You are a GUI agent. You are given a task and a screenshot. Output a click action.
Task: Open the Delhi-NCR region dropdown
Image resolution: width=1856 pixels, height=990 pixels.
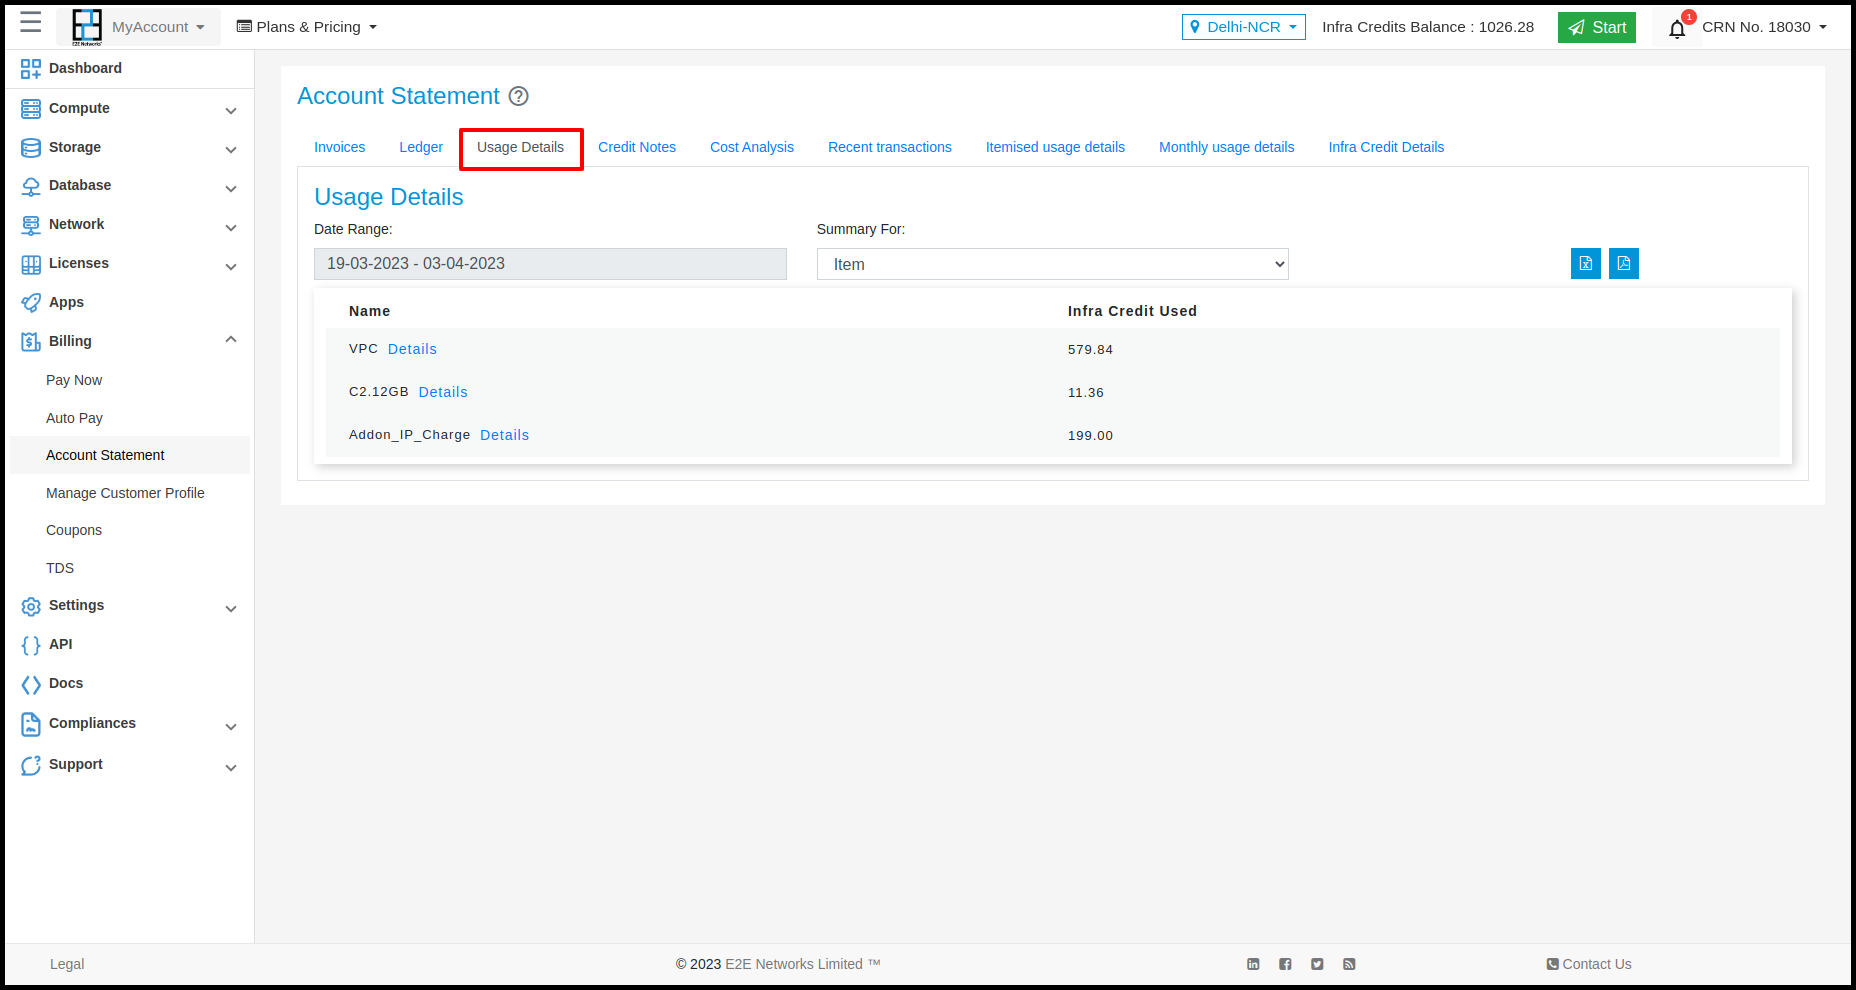click(1243, 27)
